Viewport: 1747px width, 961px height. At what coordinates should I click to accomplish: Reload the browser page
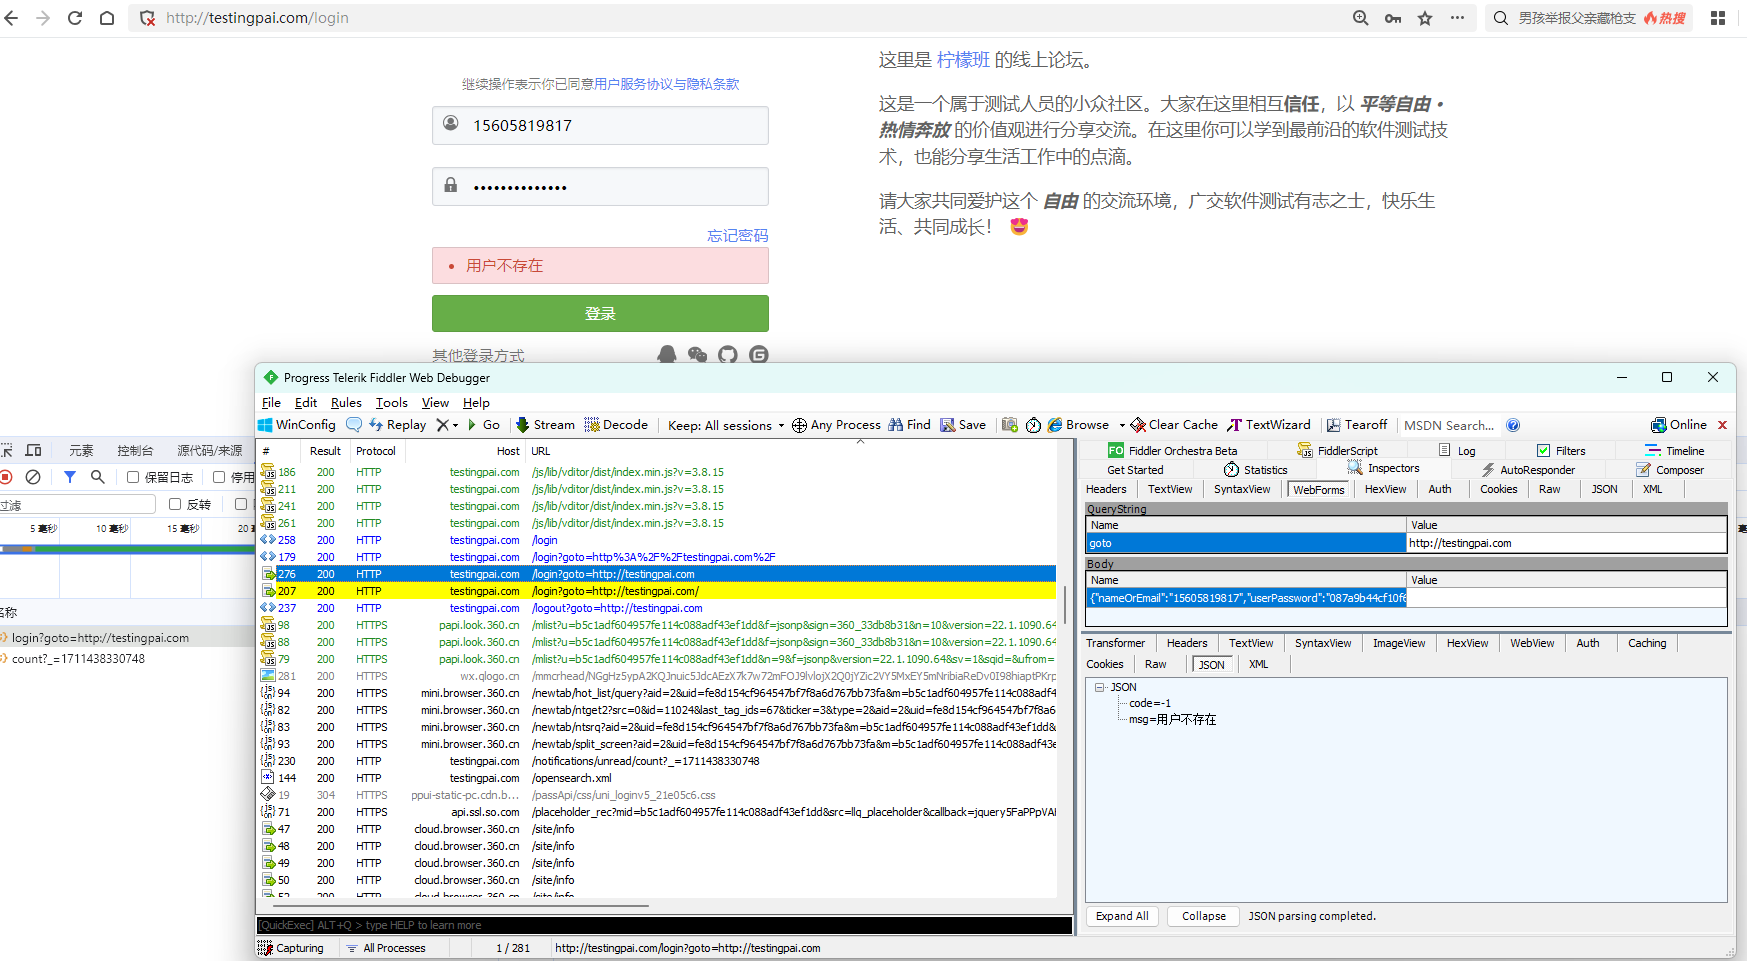[75, 18]
